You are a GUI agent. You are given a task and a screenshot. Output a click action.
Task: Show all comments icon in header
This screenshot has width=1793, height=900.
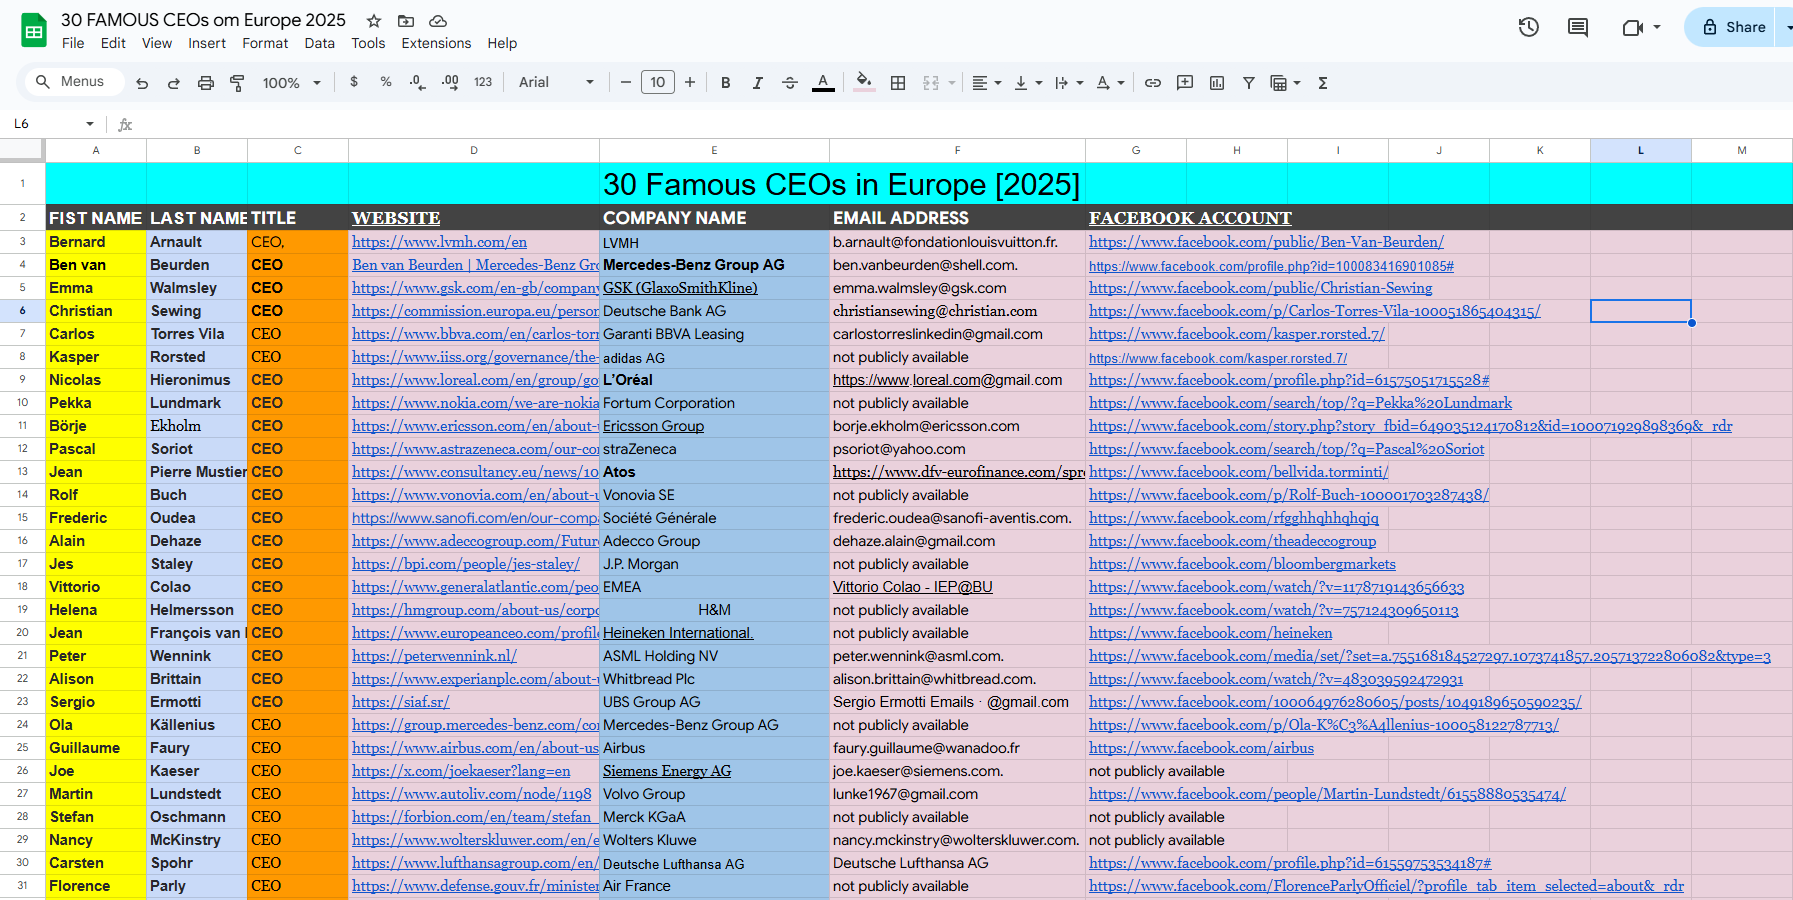1578,27
